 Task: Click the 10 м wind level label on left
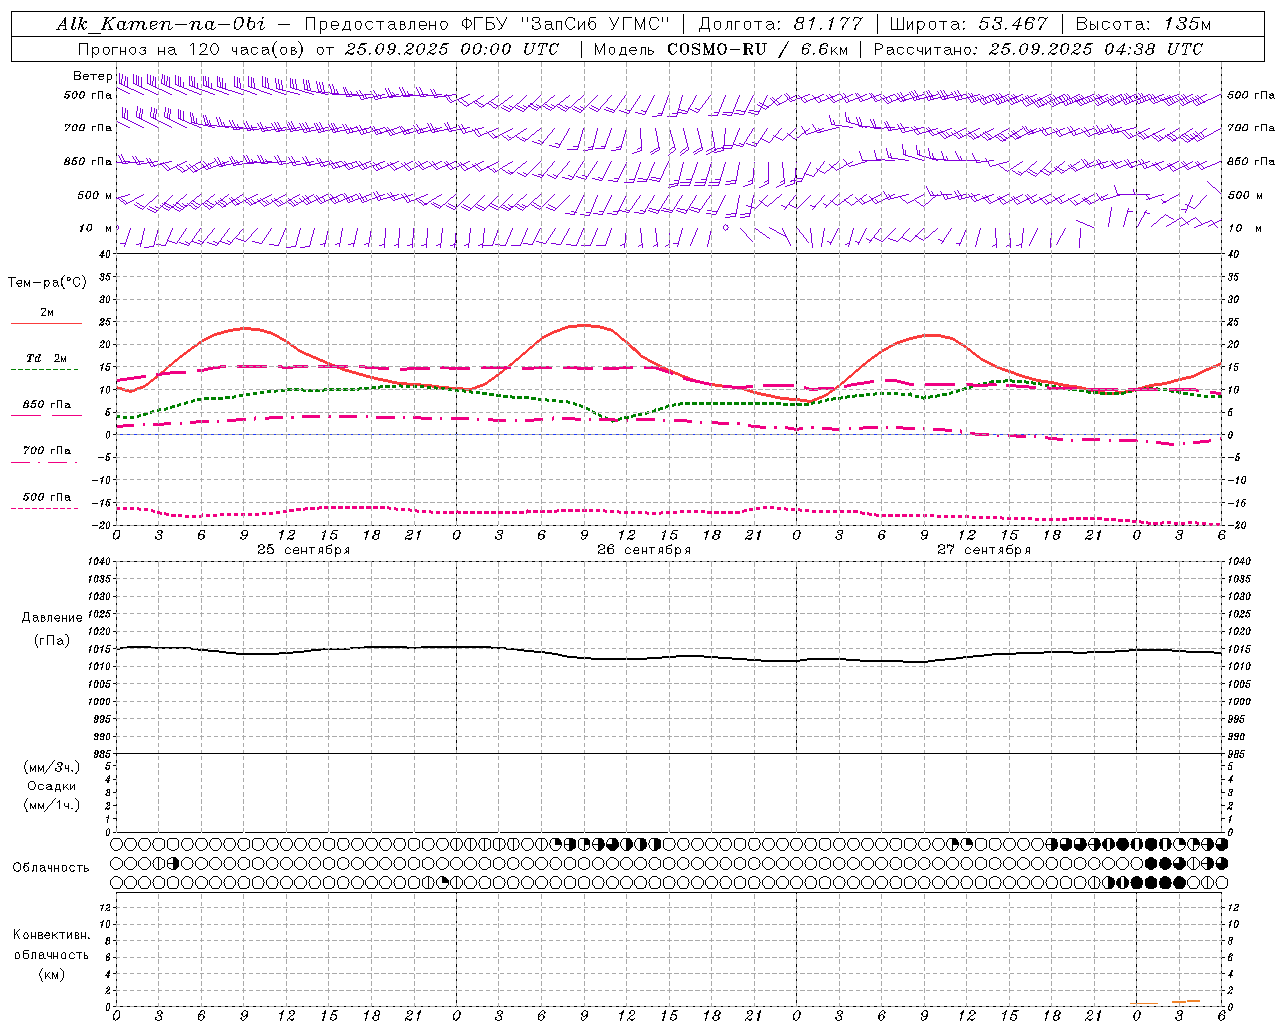(x=96, y=228)
